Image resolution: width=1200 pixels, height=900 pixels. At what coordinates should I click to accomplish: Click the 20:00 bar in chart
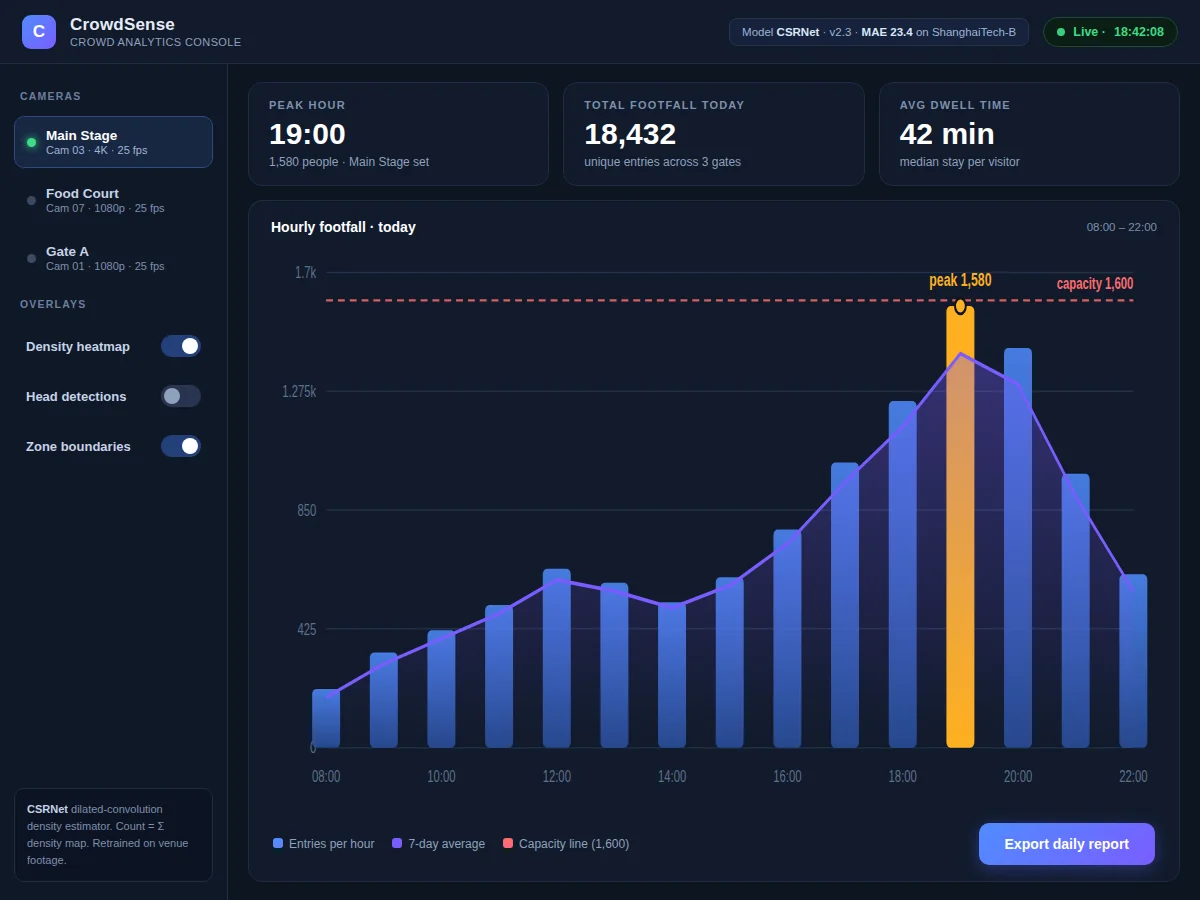[1018, 548]
